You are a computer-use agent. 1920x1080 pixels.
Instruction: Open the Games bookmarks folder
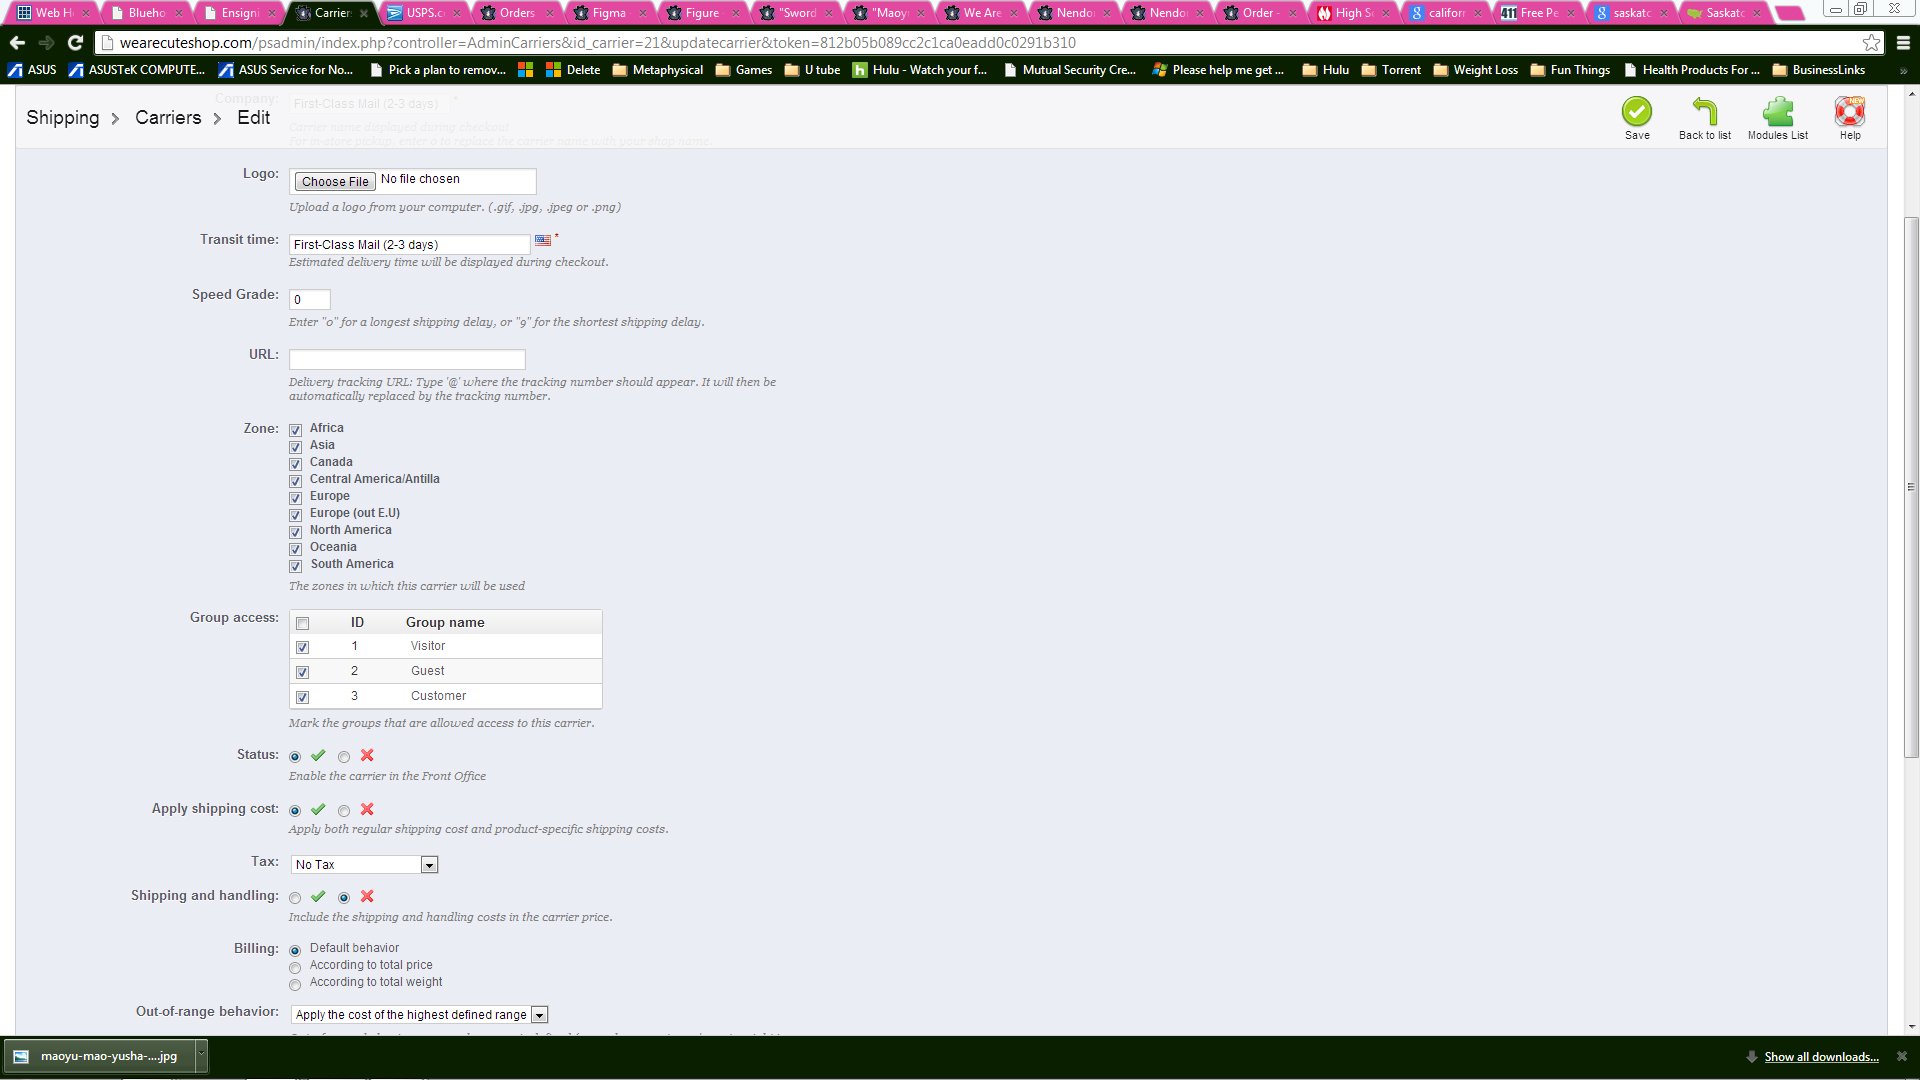(744, 70)
